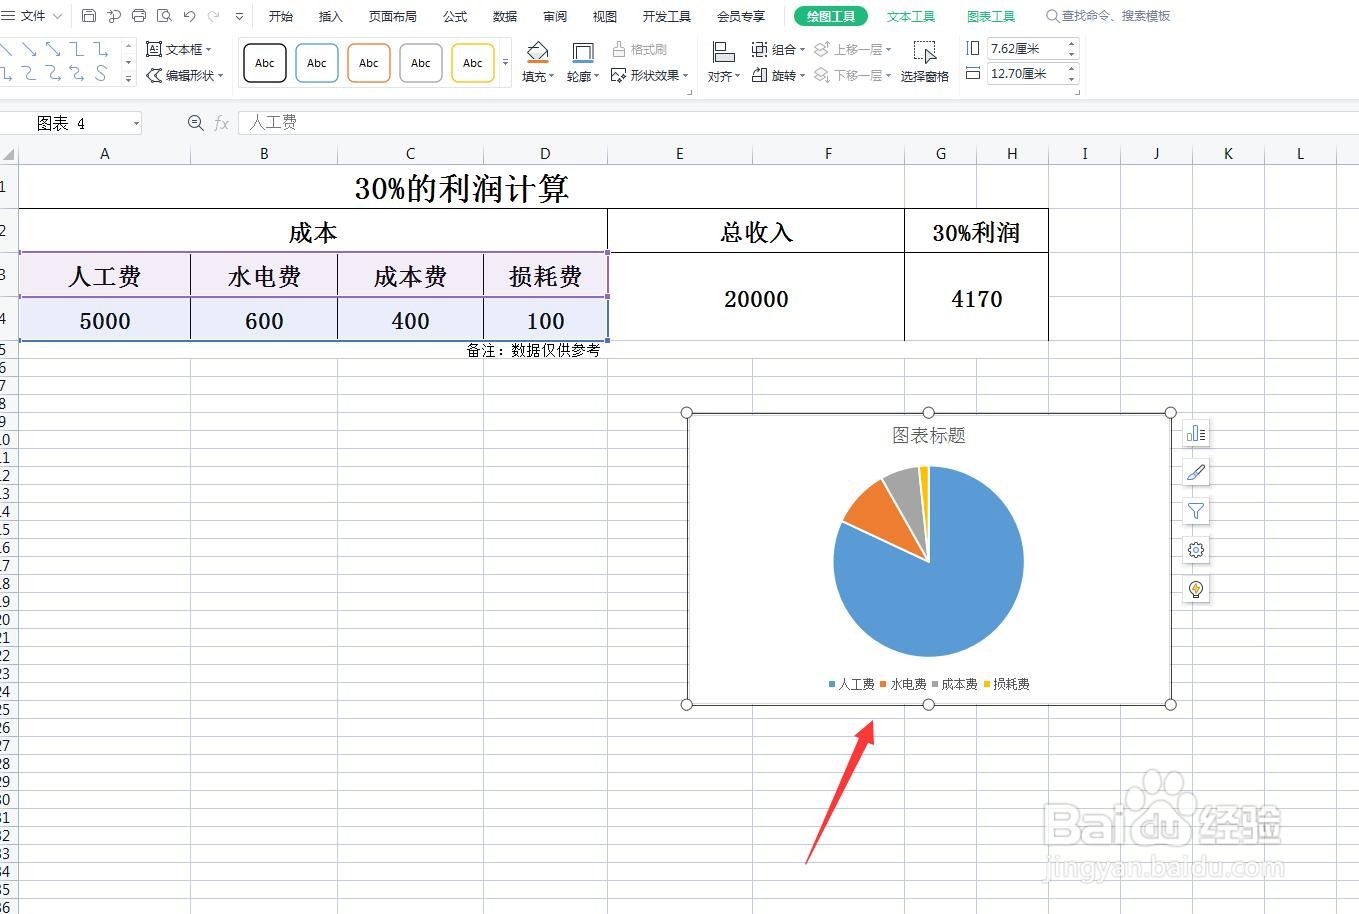
Task: Increase the 7.62厘米 height stepper
Action: (1070, 41)
